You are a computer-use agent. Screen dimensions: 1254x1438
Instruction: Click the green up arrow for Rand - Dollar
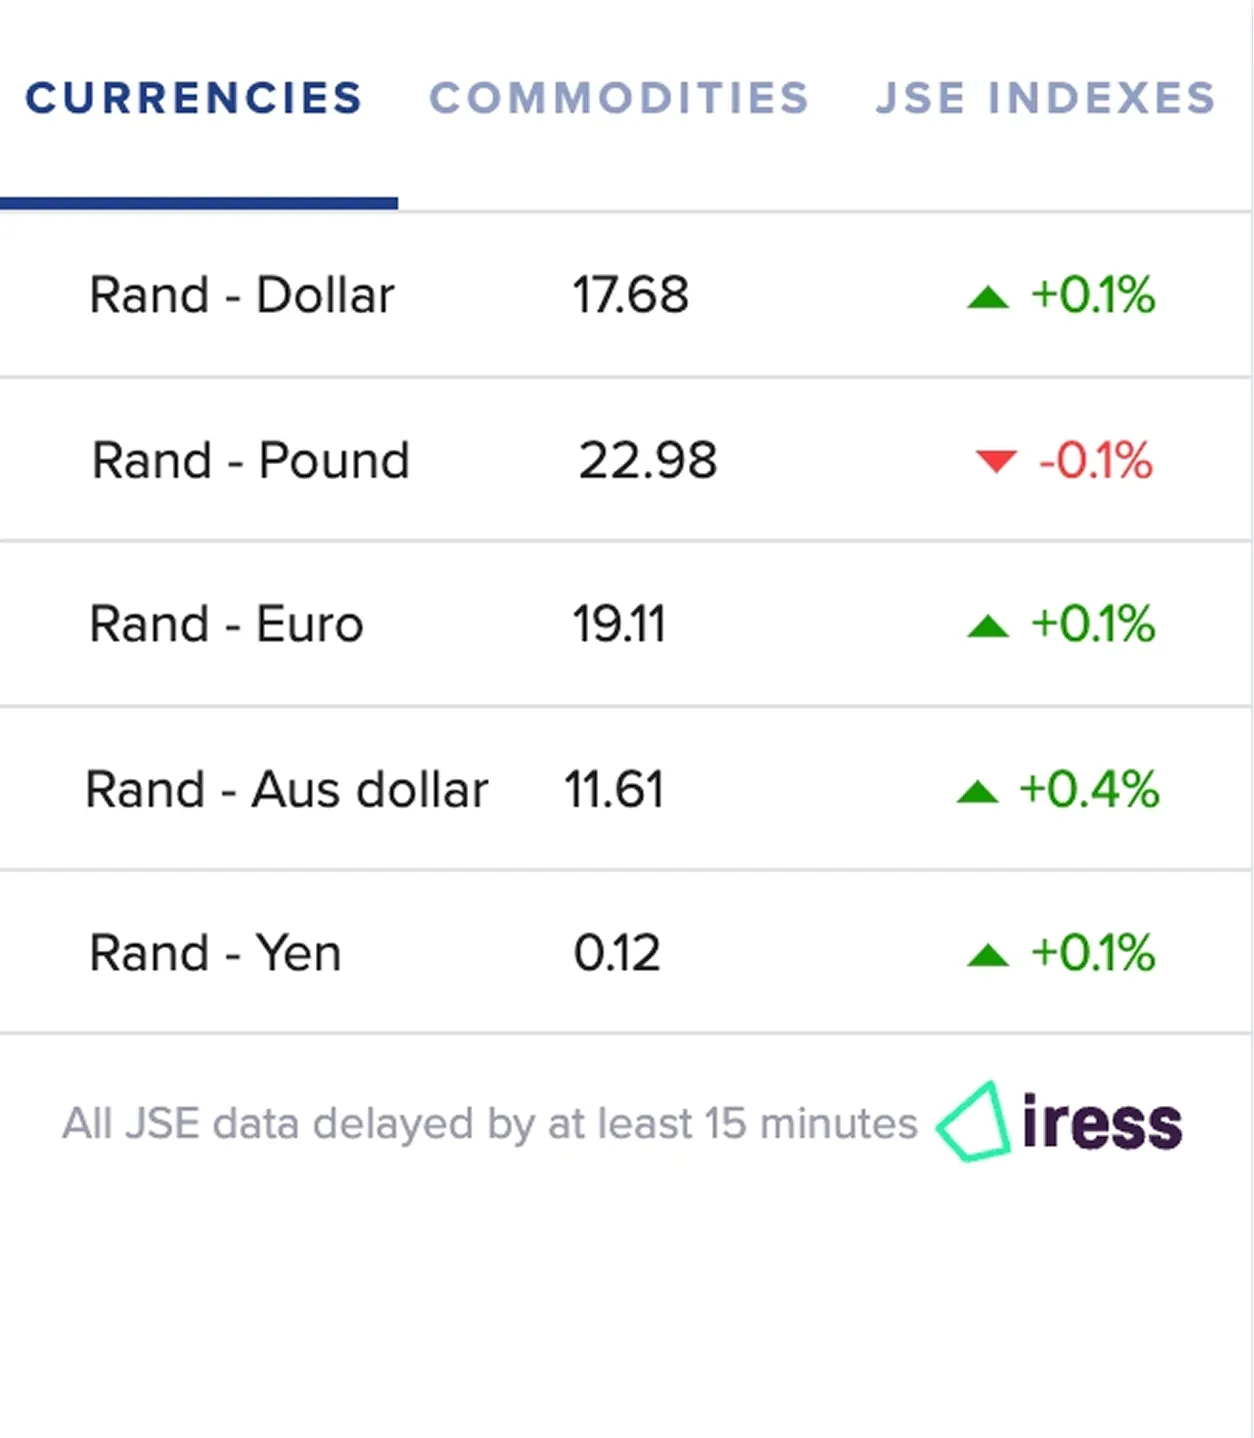[988, 297]
